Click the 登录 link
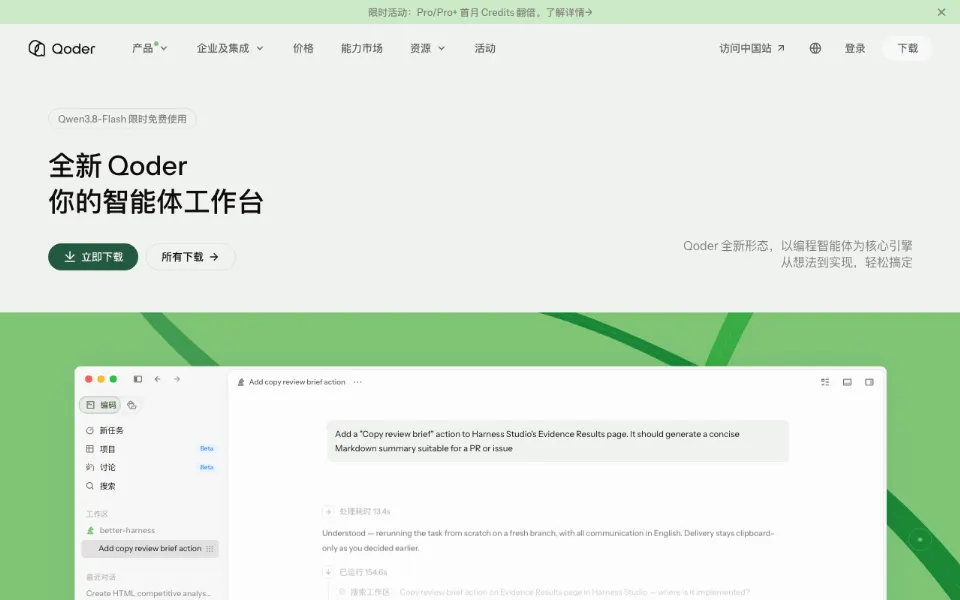Image resolution: width=960 pixels, height=600 pixels. click(855, 48)
